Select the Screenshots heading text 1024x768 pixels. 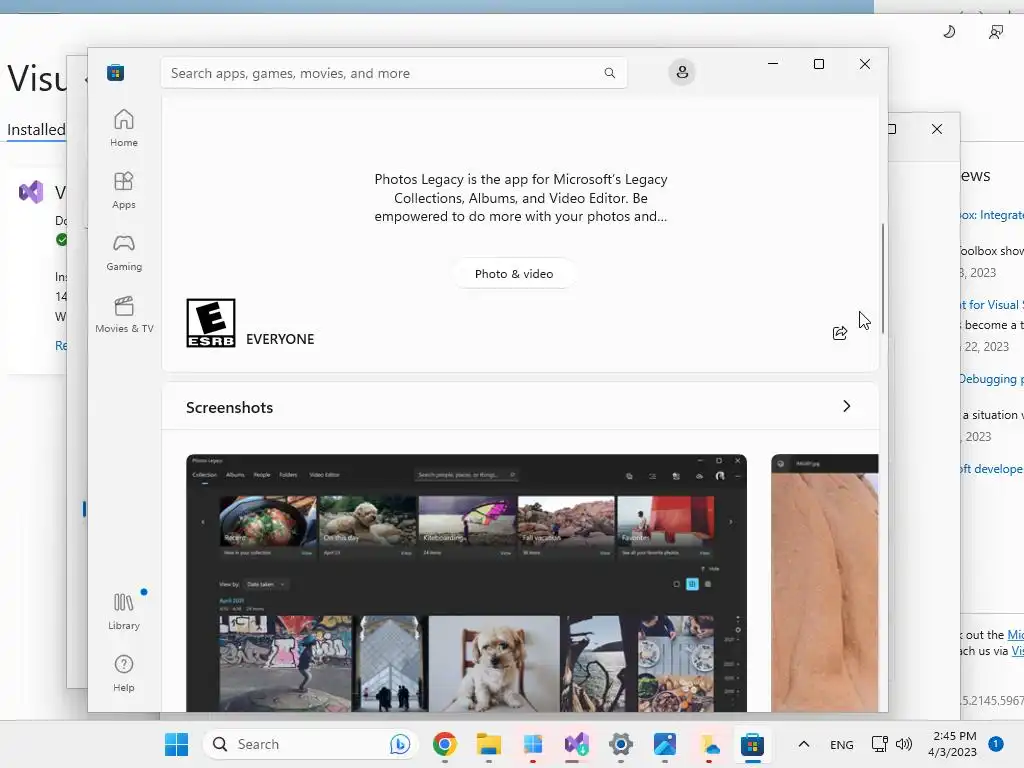[x=229, y=408]
